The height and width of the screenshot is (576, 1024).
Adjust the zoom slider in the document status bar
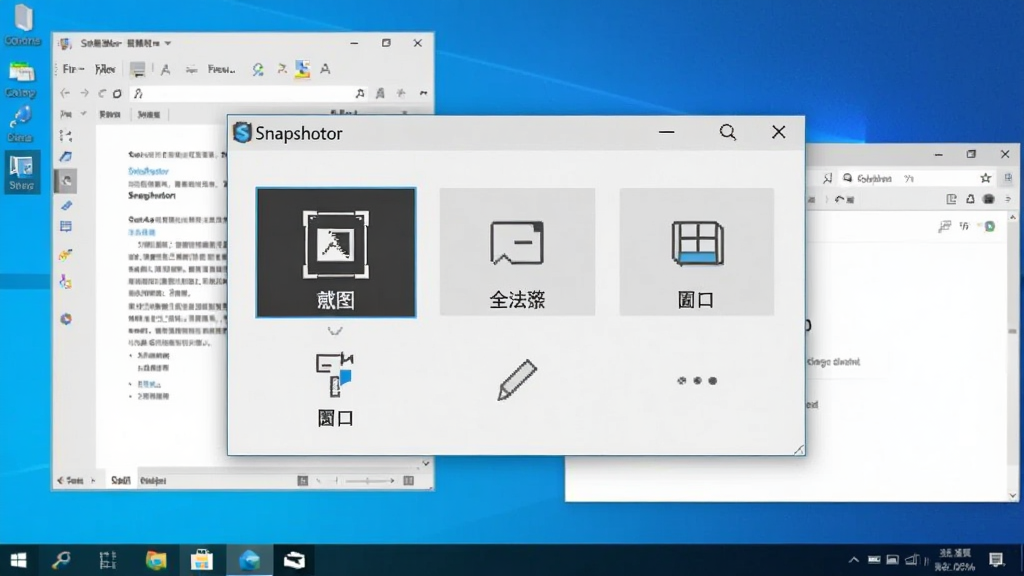369,481
